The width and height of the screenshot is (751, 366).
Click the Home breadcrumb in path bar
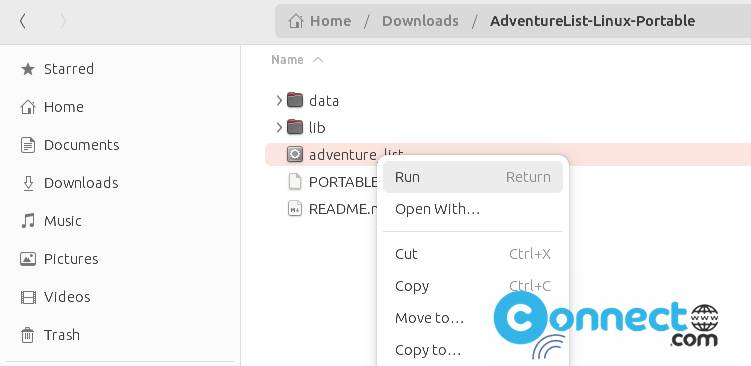319,21
